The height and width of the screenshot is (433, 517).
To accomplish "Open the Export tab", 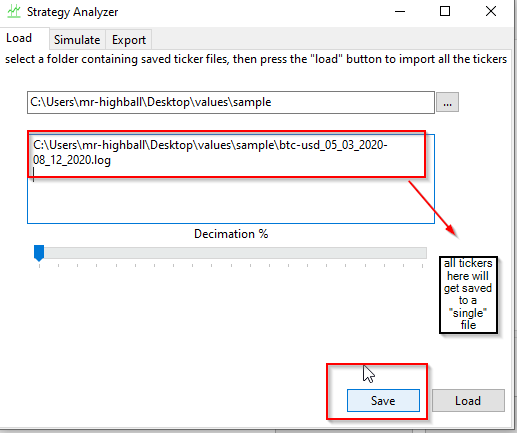I will [x=129, y=40].
